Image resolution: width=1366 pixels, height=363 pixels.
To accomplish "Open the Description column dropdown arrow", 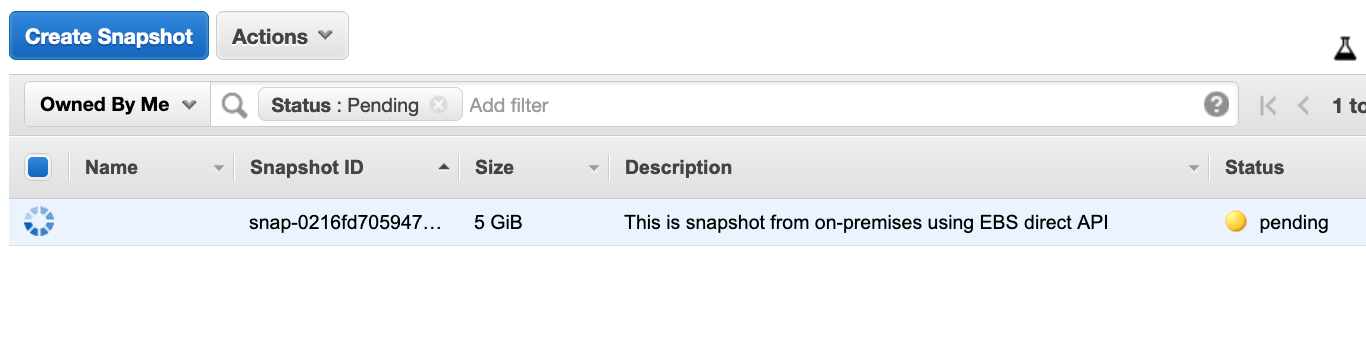I will (x=1193, y=169).
